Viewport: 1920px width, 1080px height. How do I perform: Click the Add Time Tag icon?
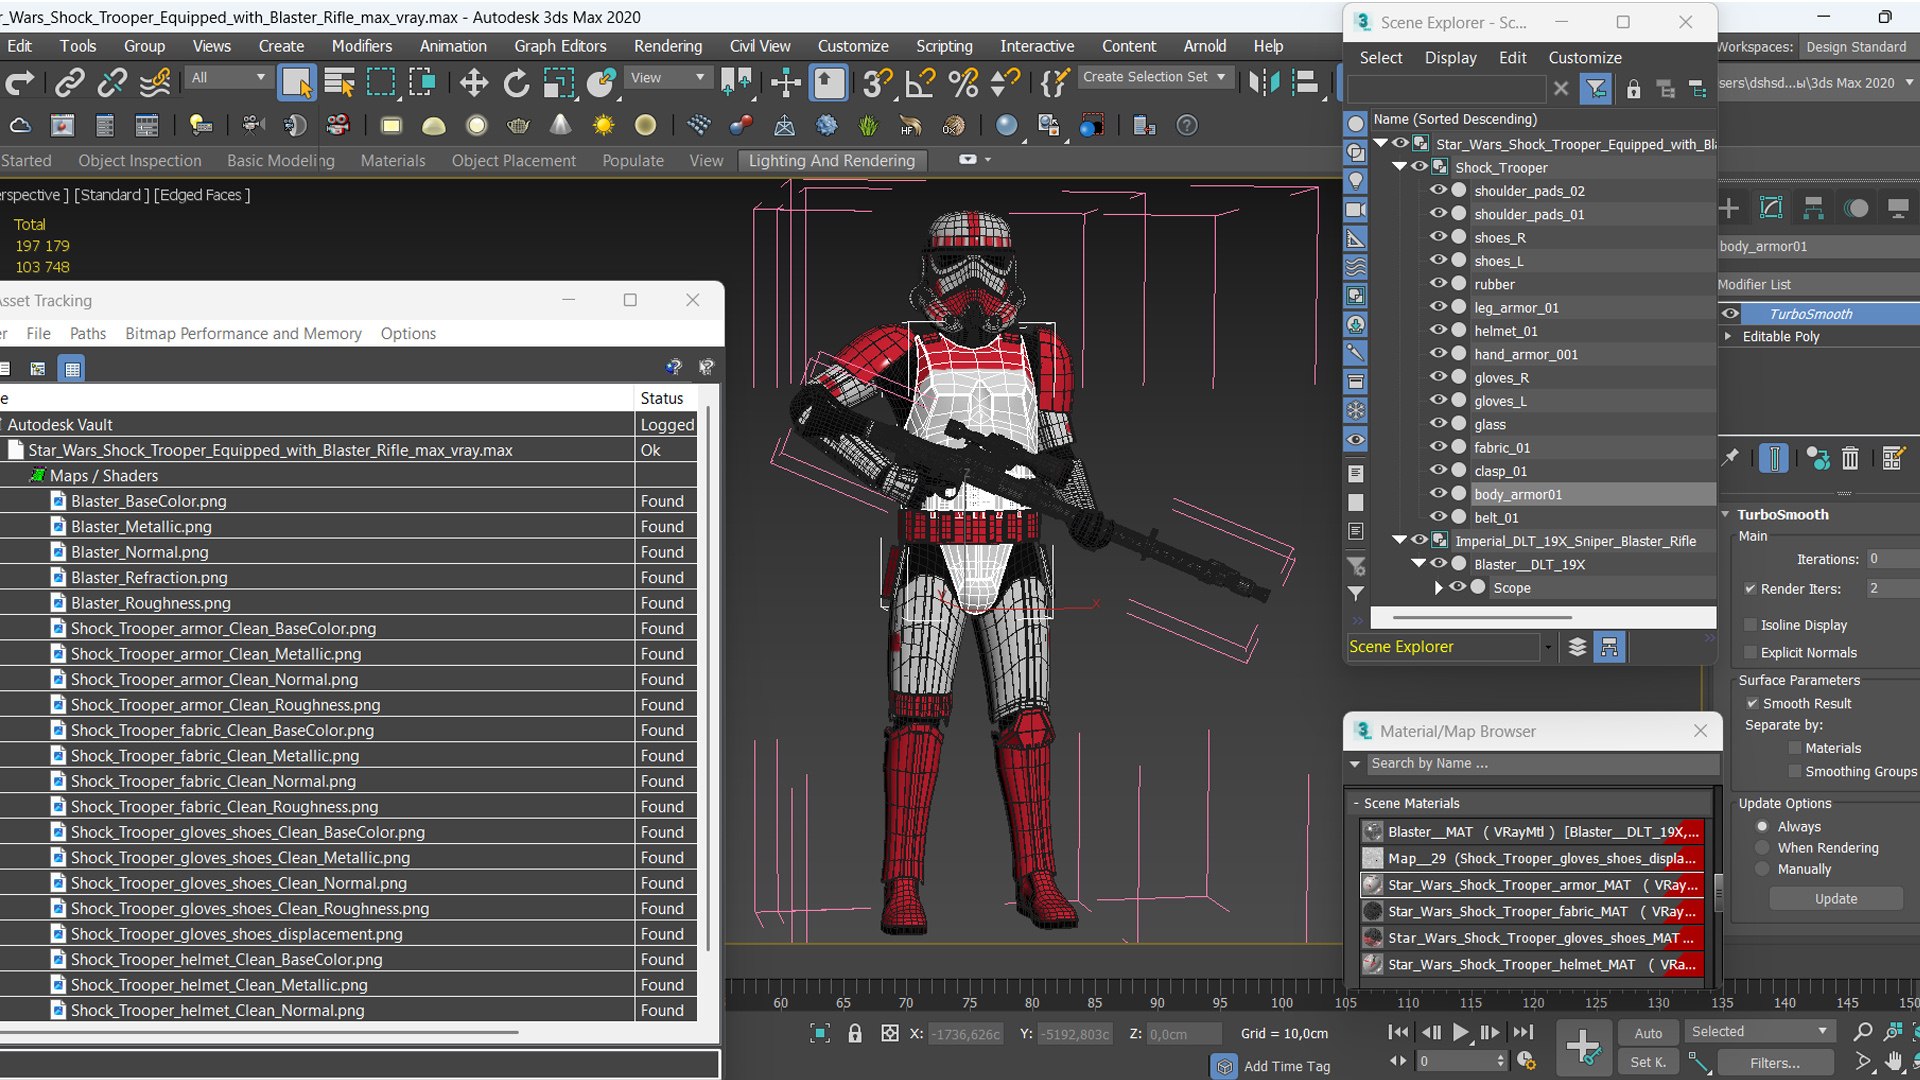pyautogui.click(x=1224, y=1066)
